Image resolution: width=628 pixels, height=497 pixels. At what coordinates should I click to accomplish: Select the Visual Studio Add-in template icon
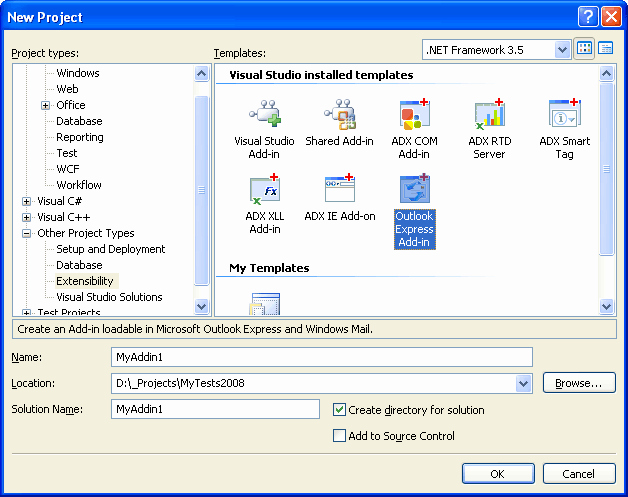[x=264, y=115]
